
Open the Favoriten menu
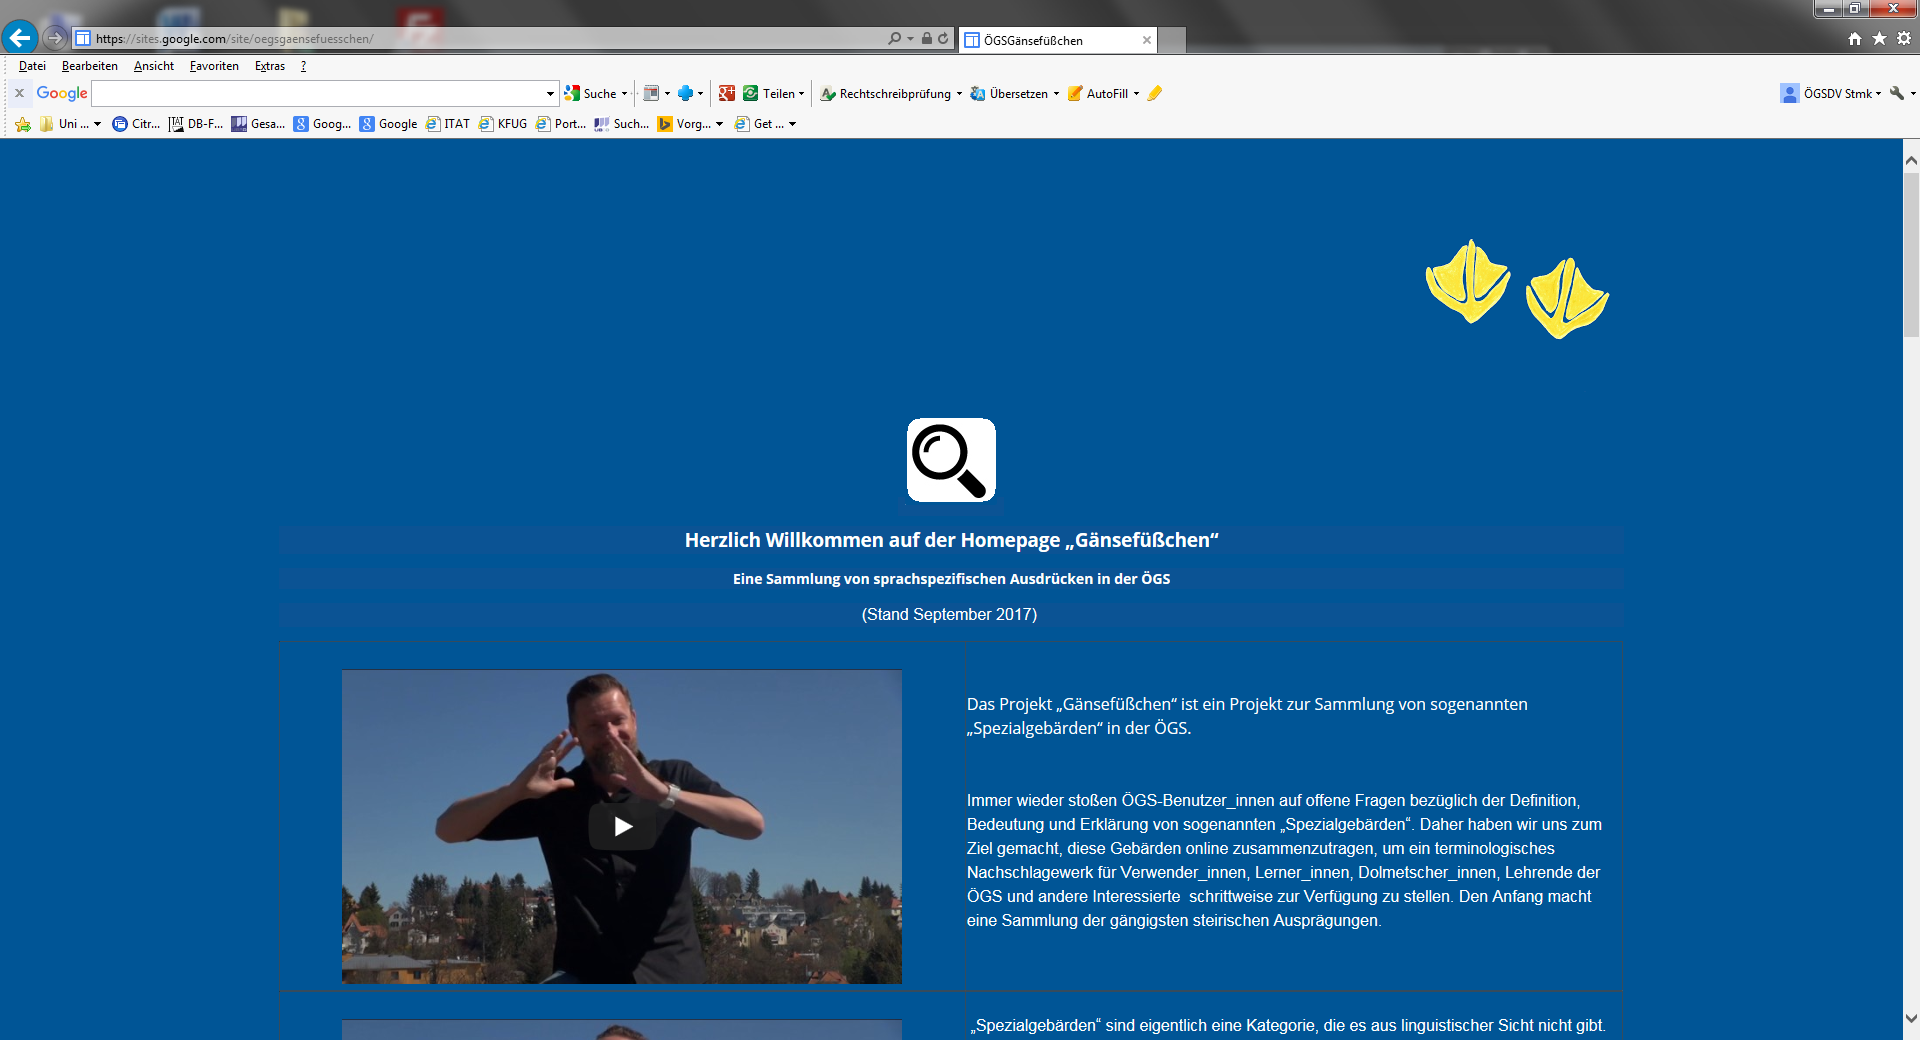point(214,66)
